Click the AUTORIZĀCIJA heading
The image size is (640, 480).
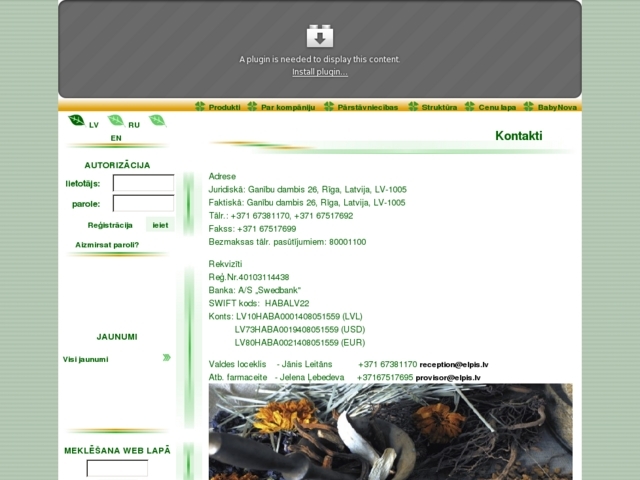tap(117, 165)
